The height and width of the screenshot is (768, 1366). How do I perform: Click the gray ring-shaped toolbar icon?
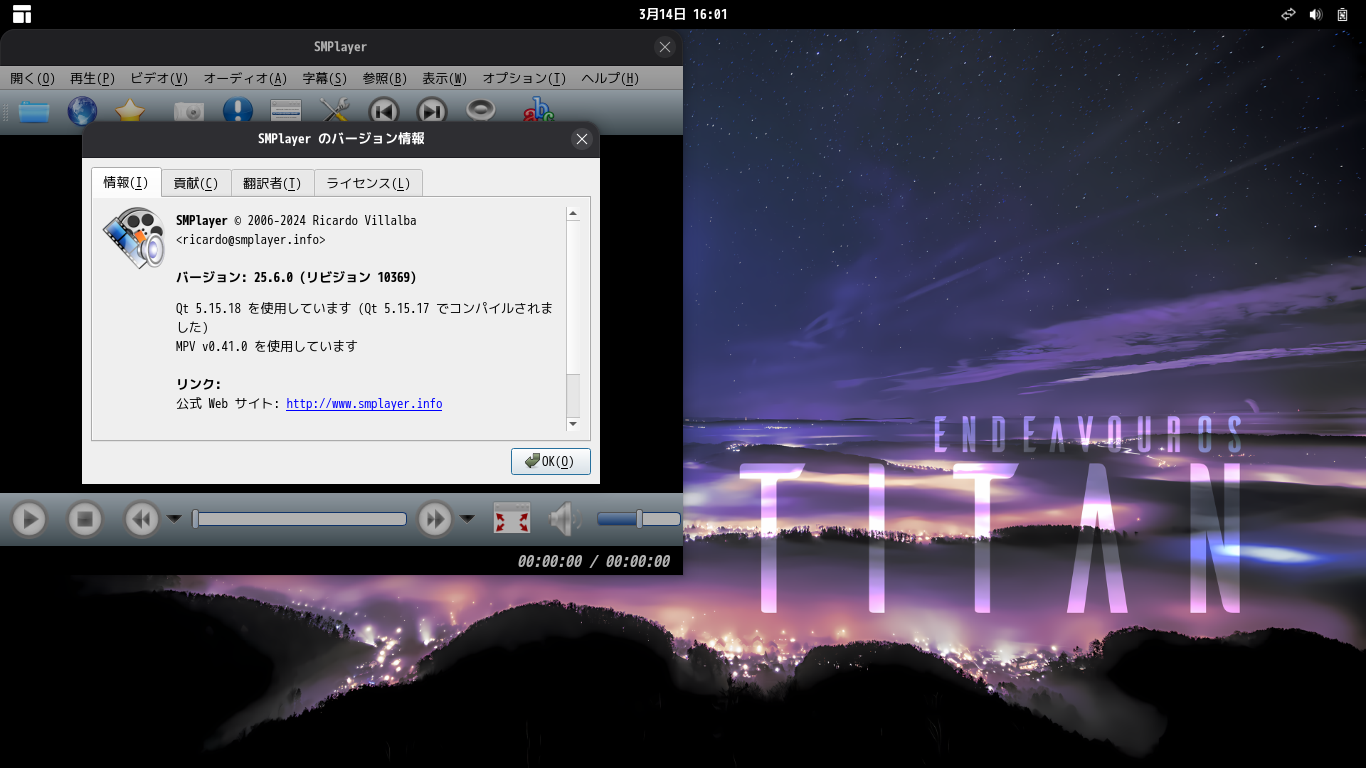(481, 110)
